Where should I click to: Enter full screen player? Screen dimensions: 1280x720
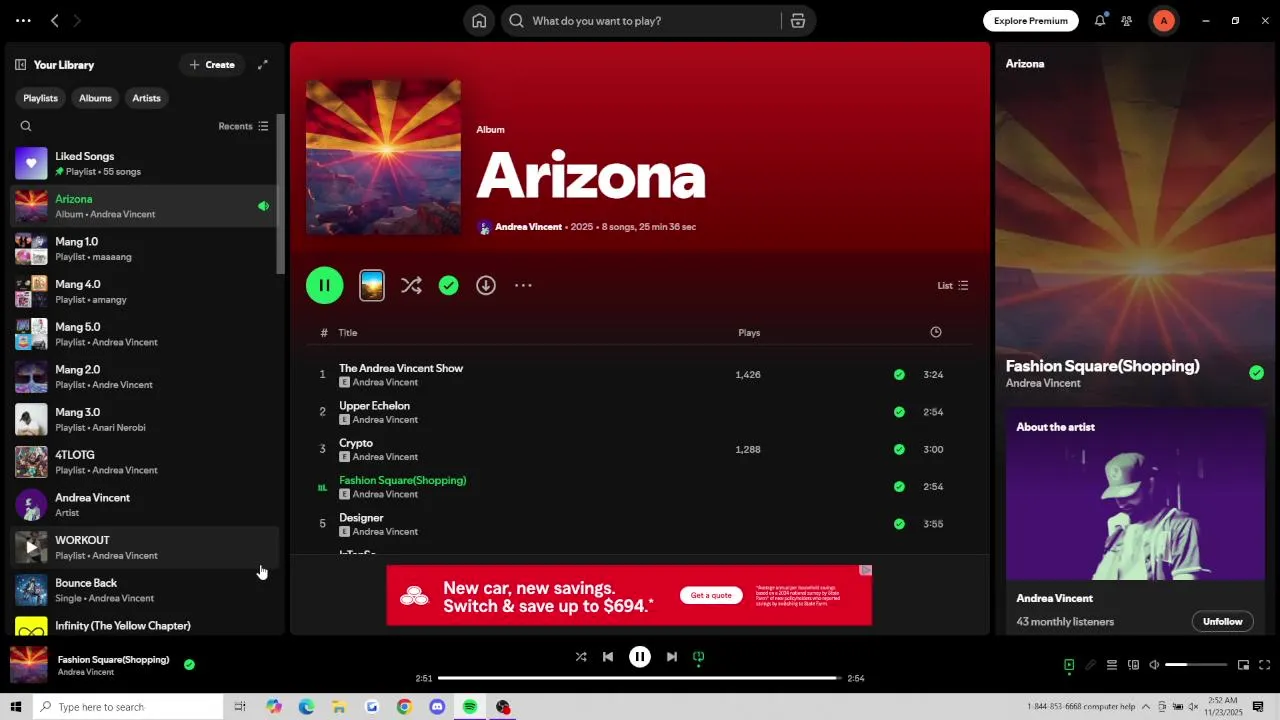click(x=1264, y=665)
